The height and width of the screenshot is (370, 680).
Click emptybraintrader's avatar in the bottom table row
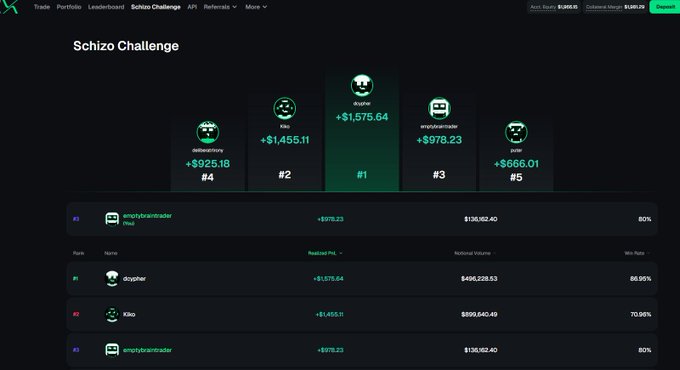tap(112, 350)
